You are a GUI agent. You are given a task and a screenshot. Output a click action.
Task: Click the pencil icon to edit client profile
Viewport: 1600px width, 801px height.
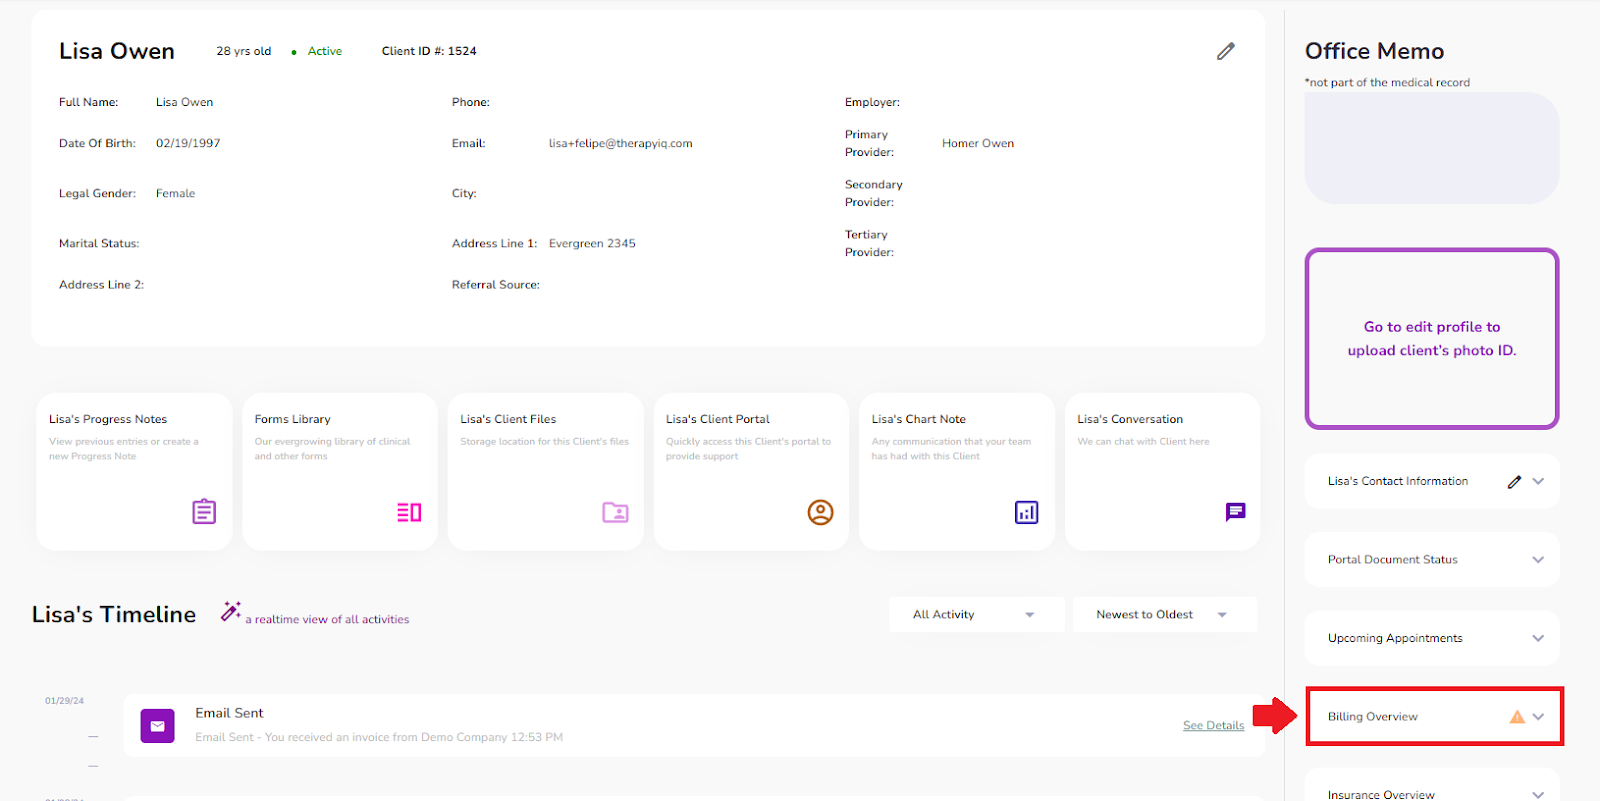(1225, 51)
